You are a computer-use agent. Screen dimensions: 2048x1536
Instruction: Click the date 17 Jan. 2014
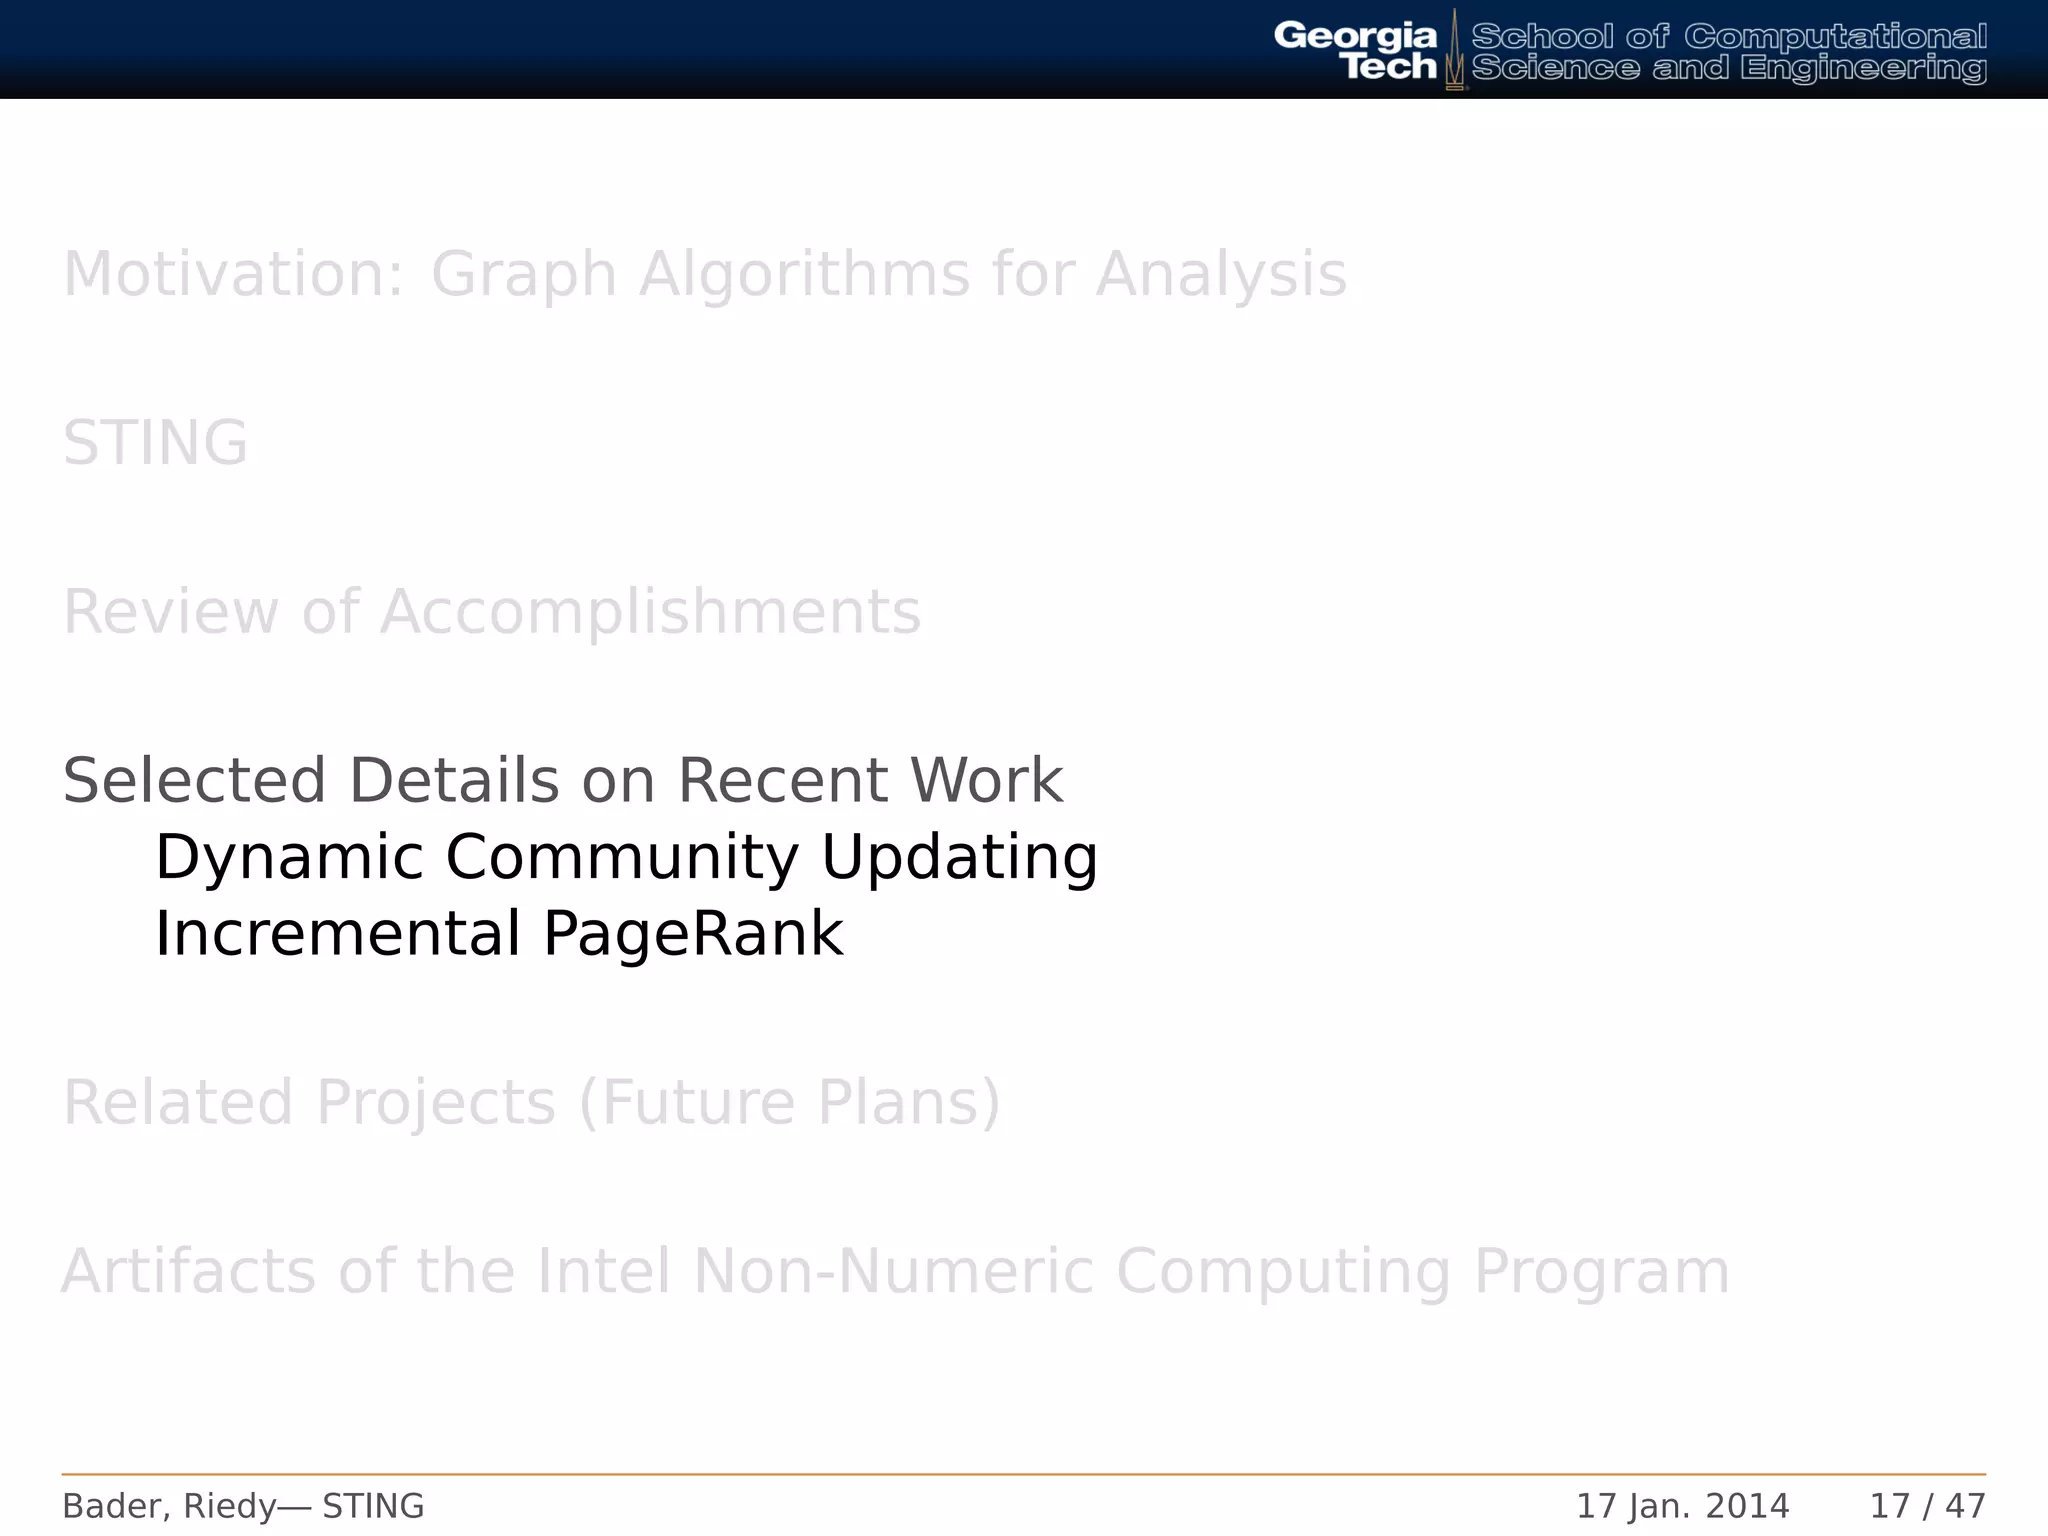click(x=1683, y=1506)
